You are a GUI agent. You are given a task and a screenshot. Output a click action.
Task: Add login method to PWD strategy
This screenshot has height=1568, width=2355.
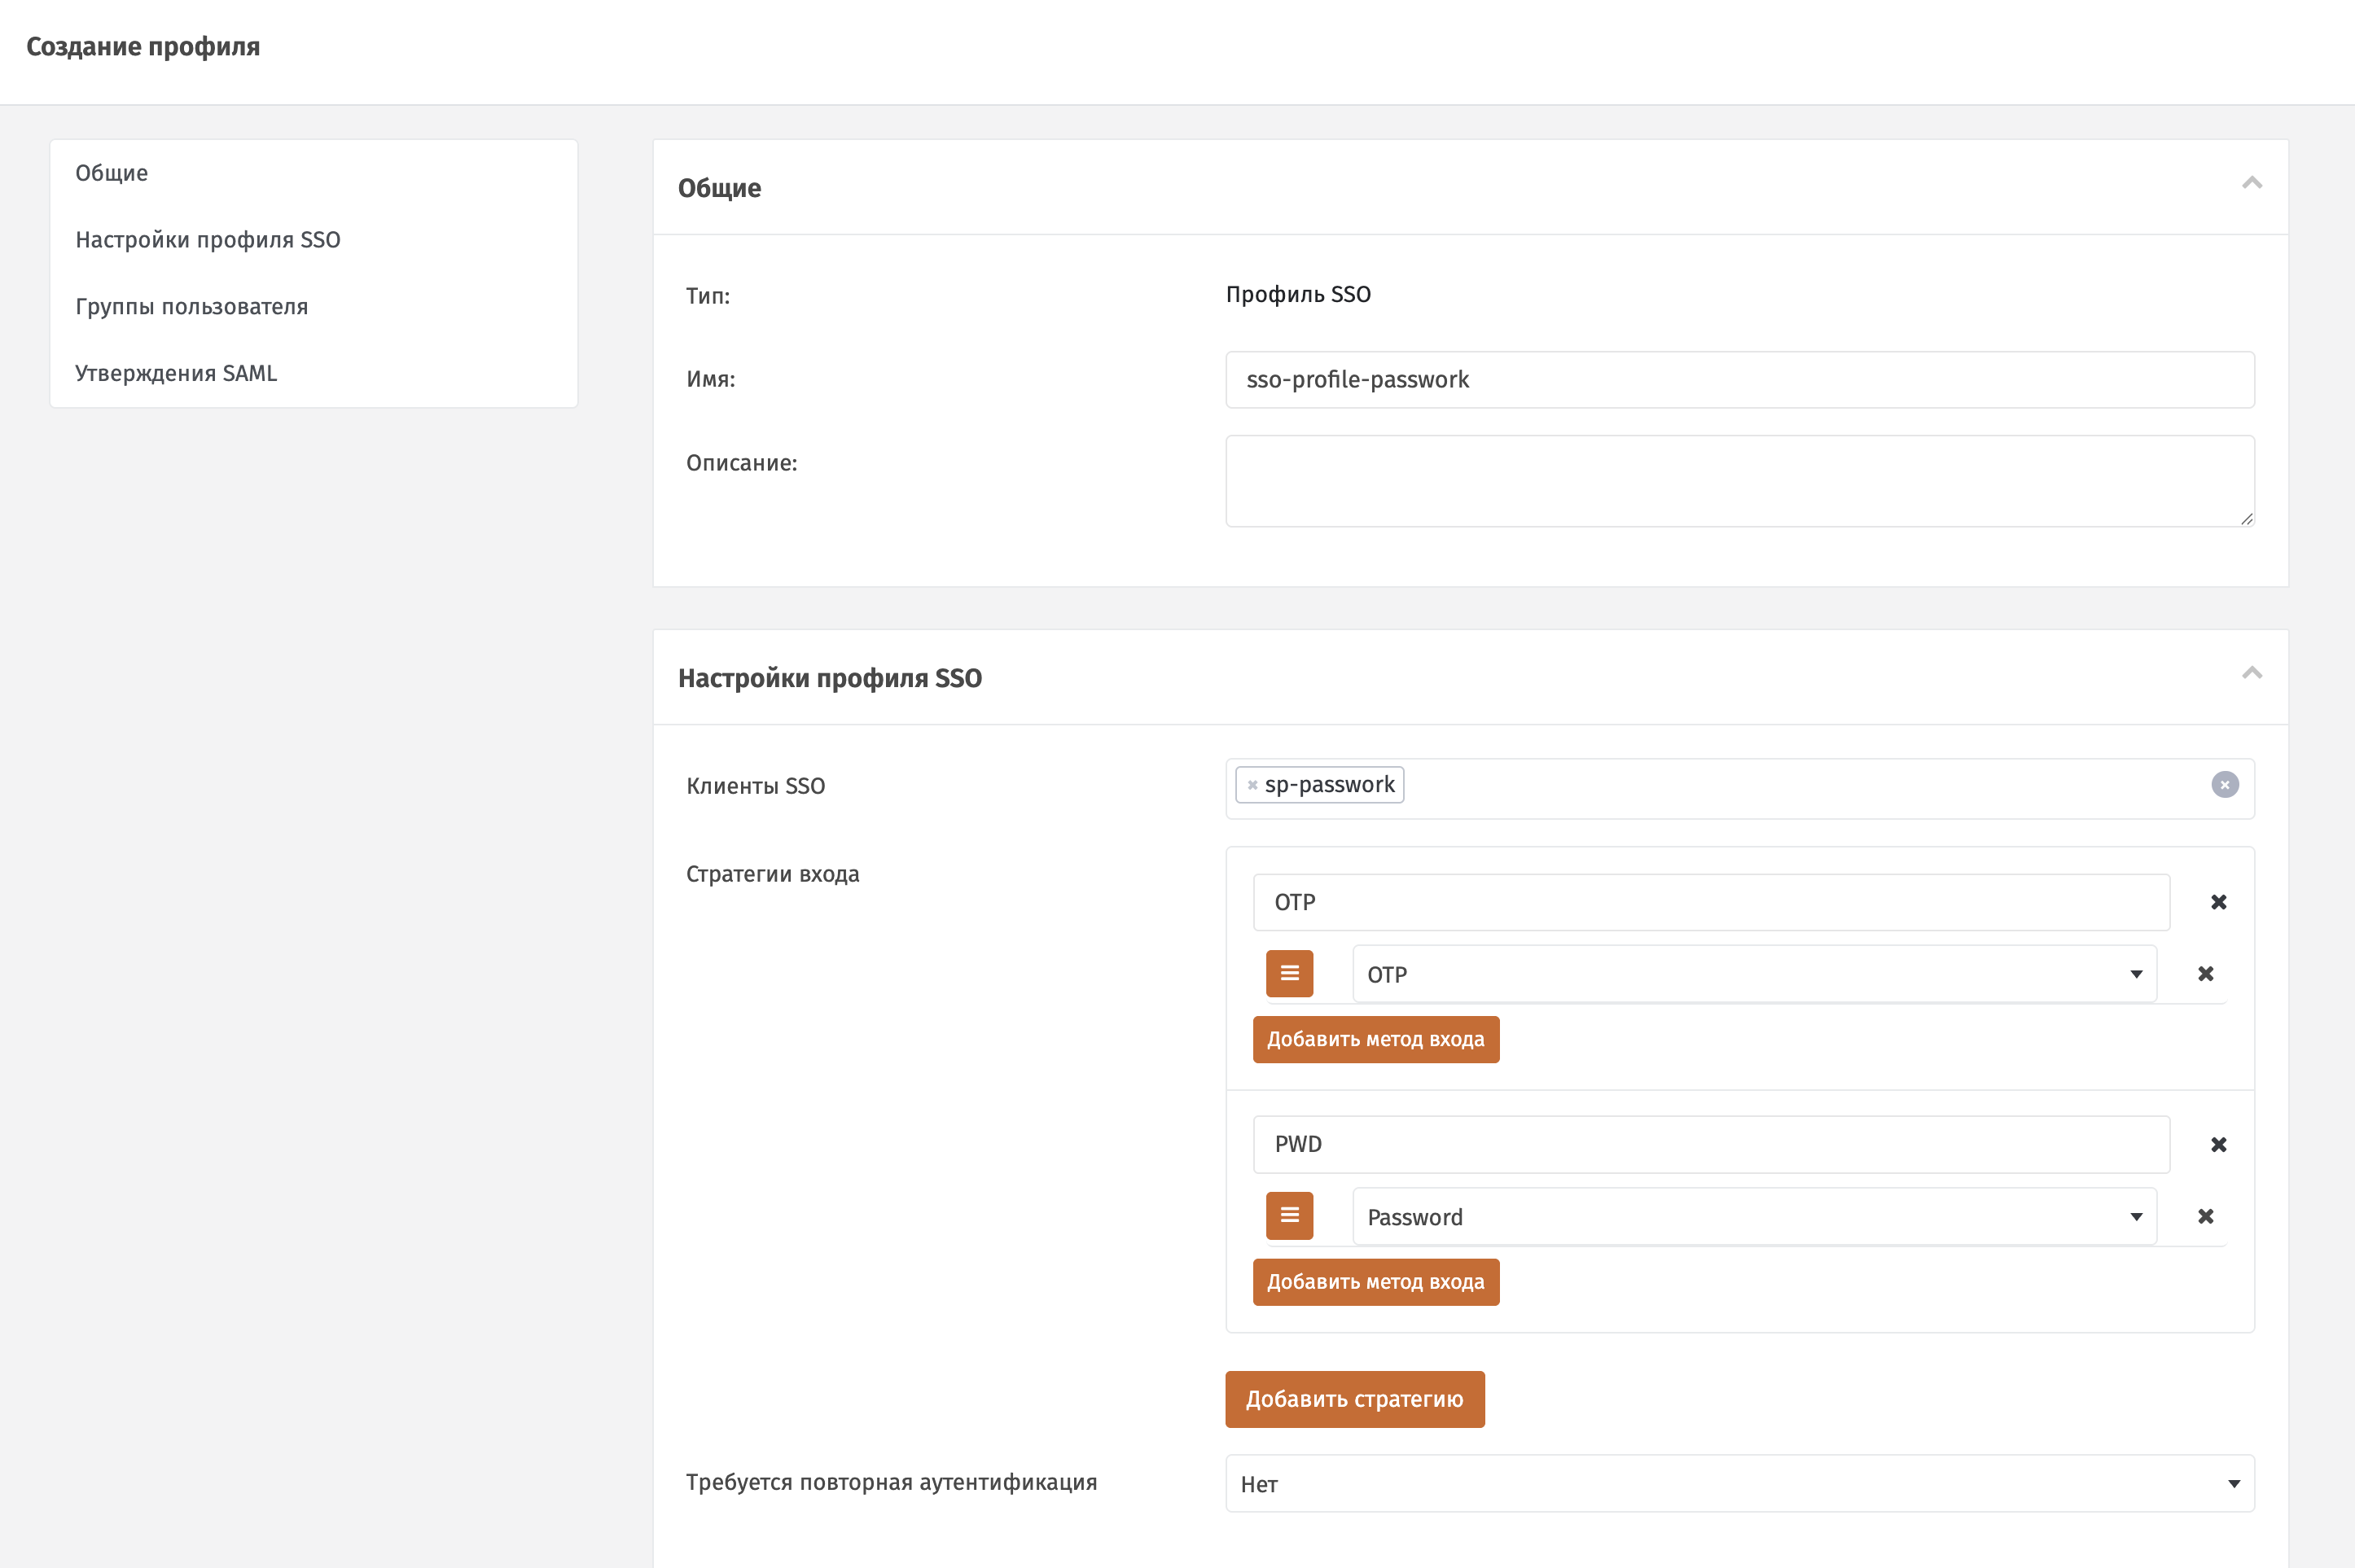click(1375, 1282)
